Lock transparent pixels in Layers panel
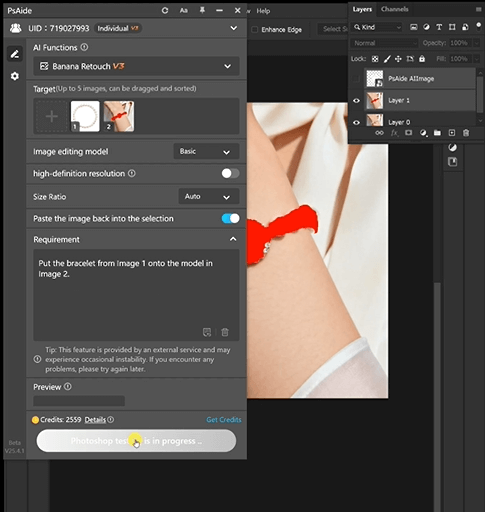The height and width of the screenshot is (512, 485). pos(375,59)
